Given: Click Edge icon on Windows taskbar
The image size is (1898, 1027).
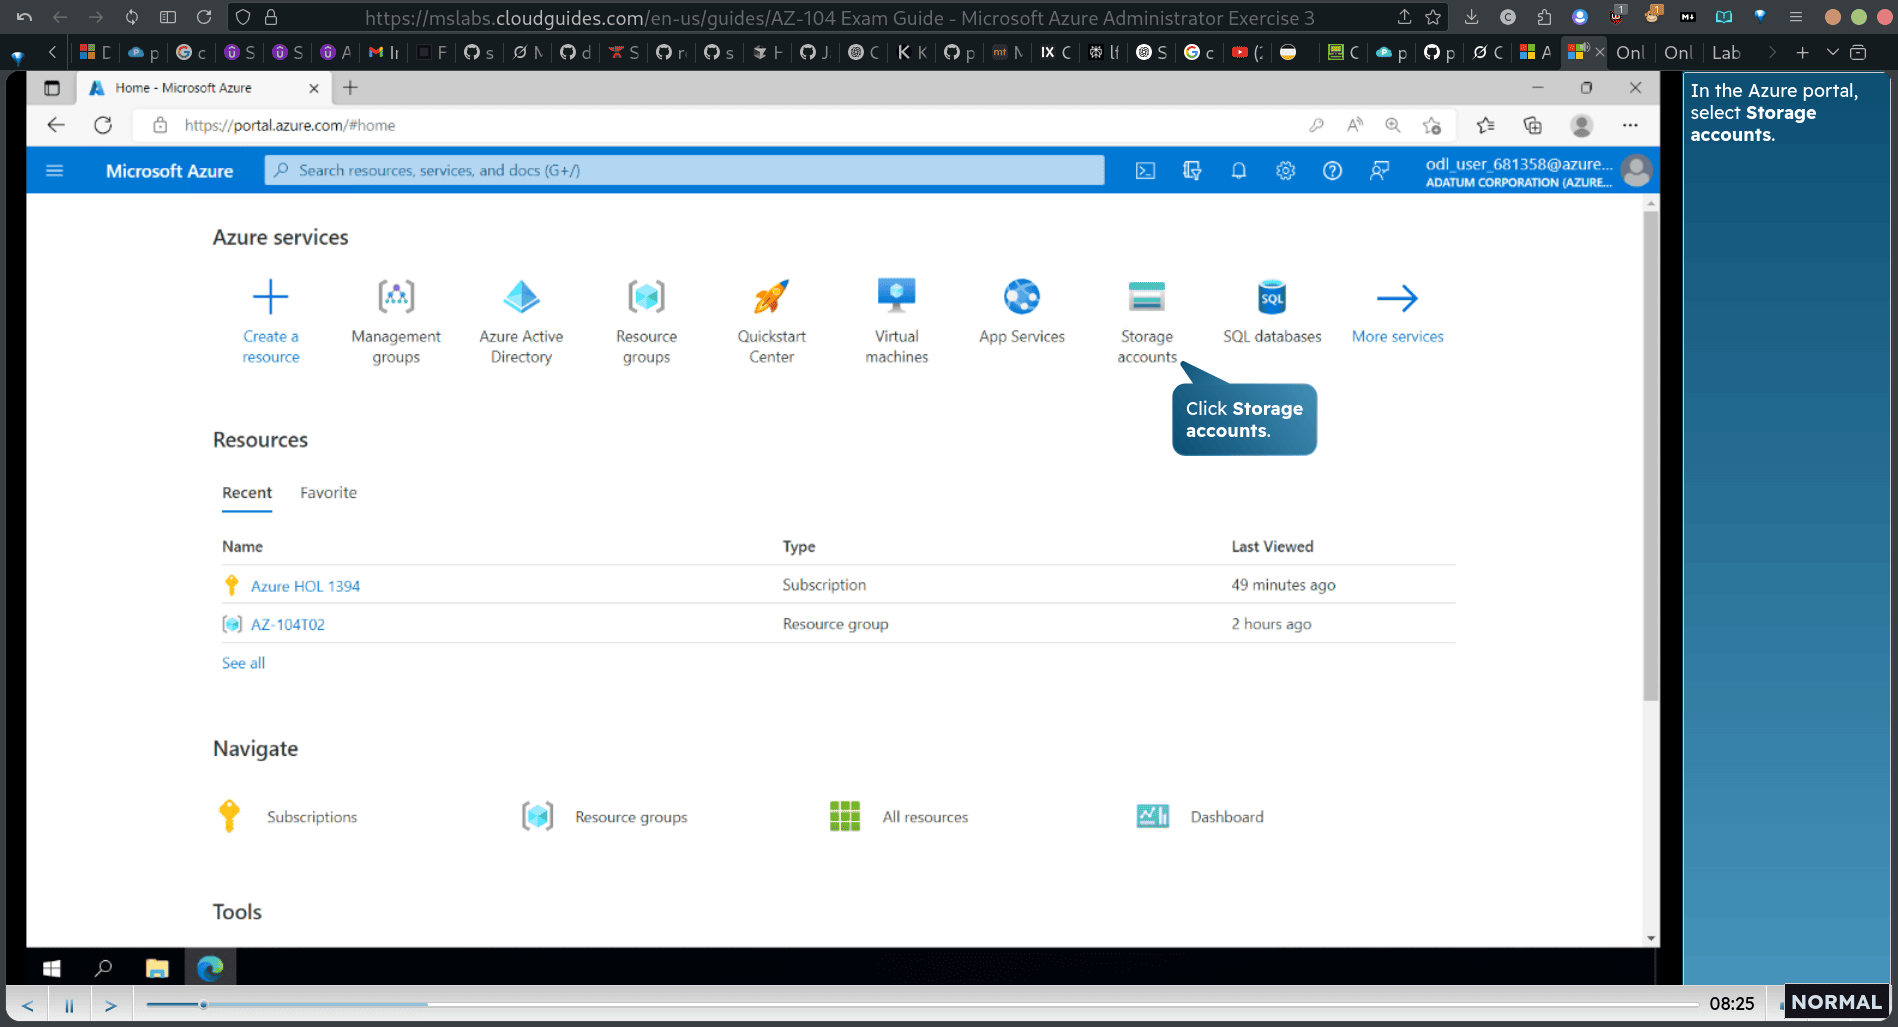Looking at the screenshot, I should (x=210, y=968).
